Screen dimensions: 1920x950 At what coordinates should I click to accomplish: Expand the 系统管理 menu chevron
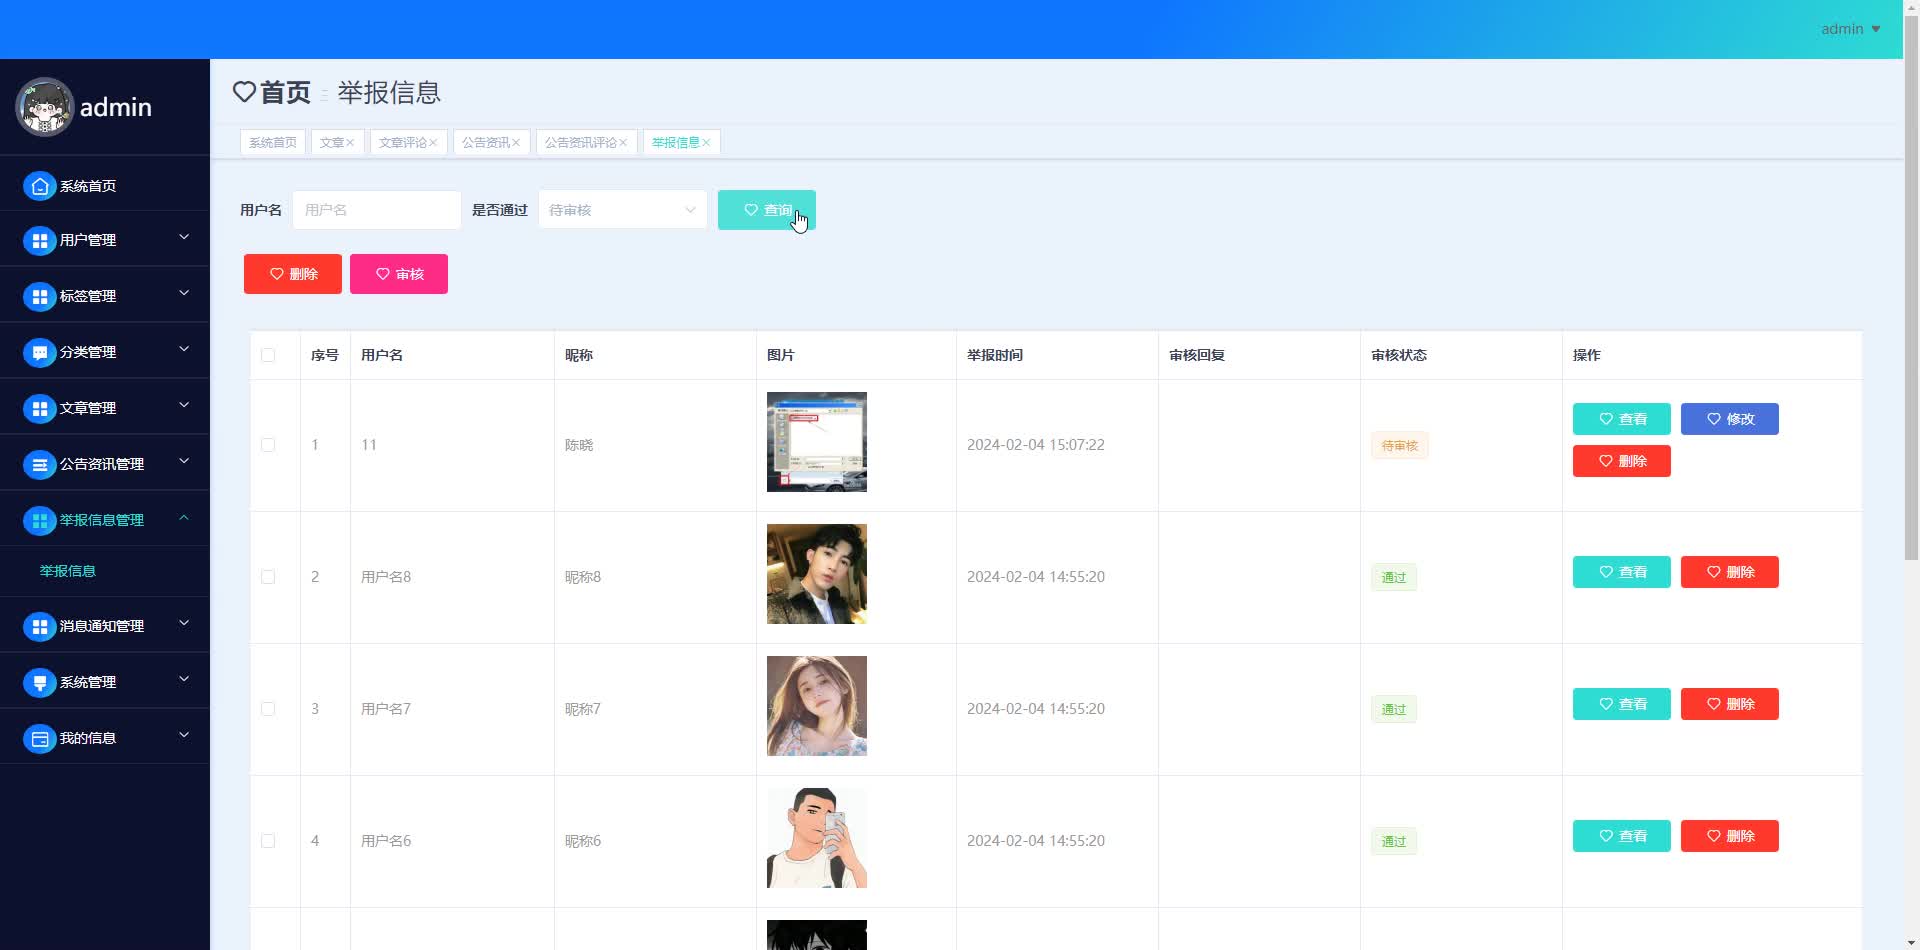click(184, 679)
